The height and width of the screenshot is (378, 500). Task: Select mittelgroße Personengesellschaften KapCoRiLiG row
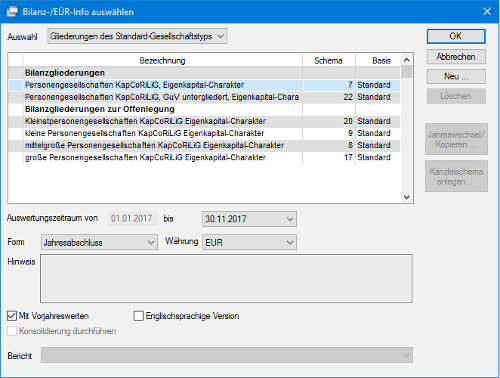click(x=204, y=145)
